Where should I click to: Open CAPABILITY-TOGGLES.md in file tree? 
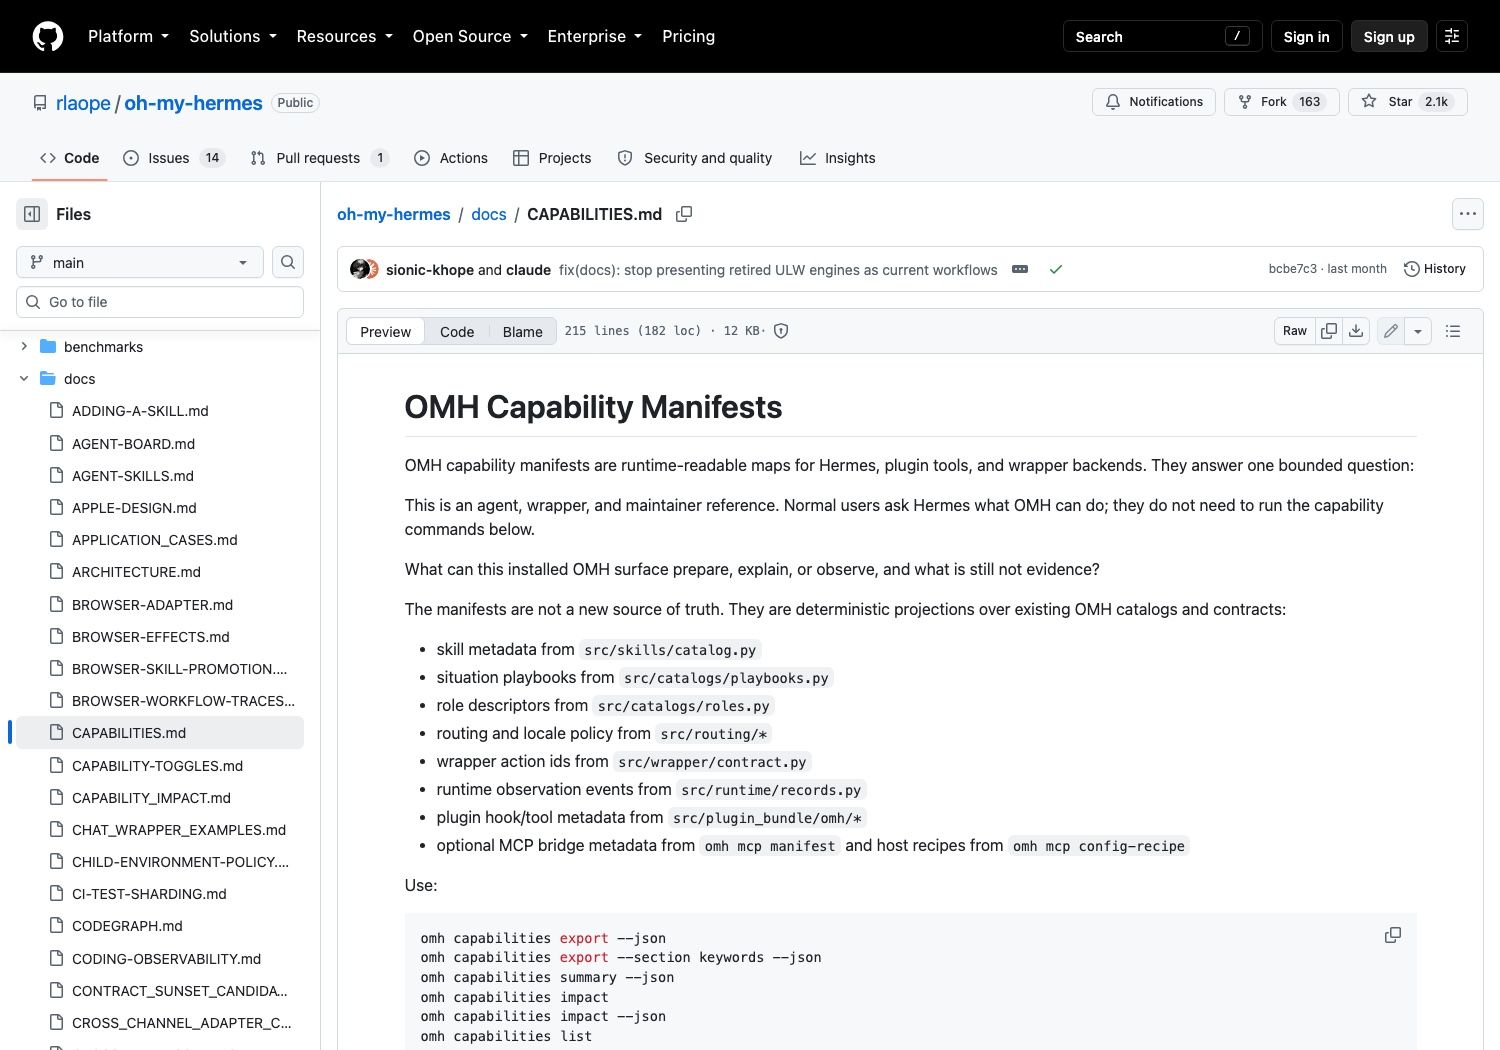(157, 766)
